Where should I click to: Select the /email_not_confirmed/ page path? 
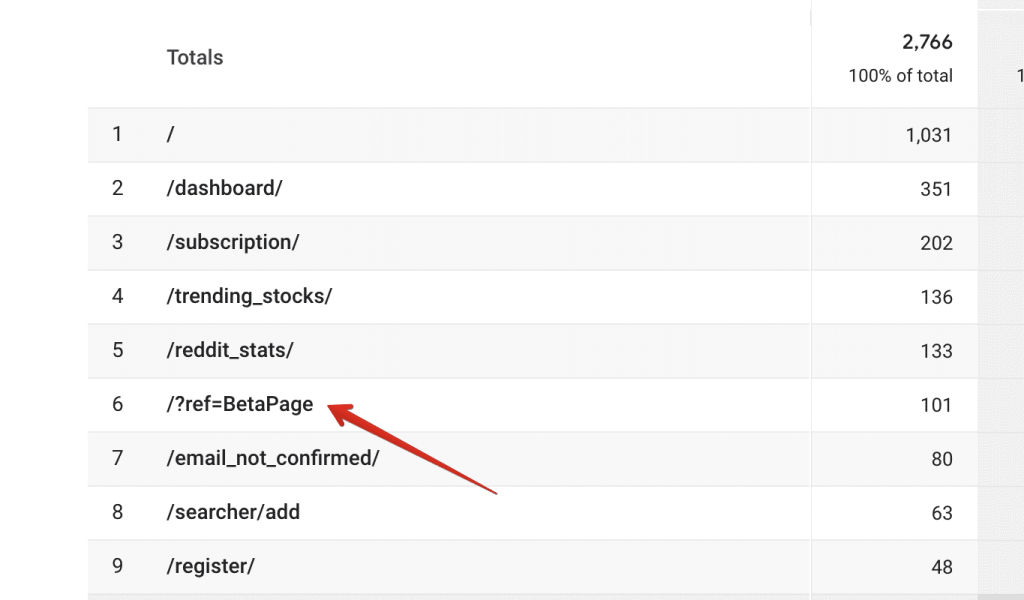click(272, 458)
